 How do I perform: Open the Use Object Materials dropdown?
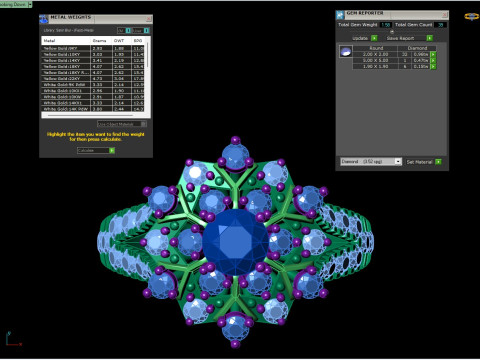(x=122, y=124)
